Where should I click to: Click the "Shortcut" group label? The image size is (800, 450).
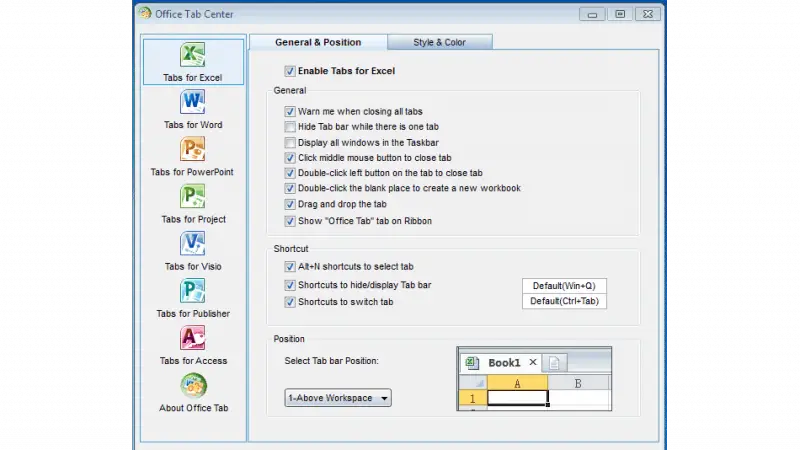coord(291,249)
